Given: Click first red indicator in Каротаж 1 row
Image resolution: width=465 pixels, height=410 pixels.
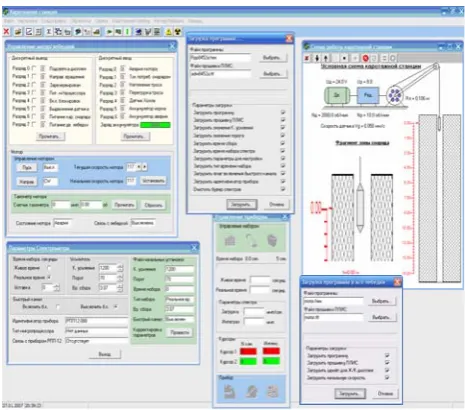Looking at the screenshot, I should click(248, 351).
